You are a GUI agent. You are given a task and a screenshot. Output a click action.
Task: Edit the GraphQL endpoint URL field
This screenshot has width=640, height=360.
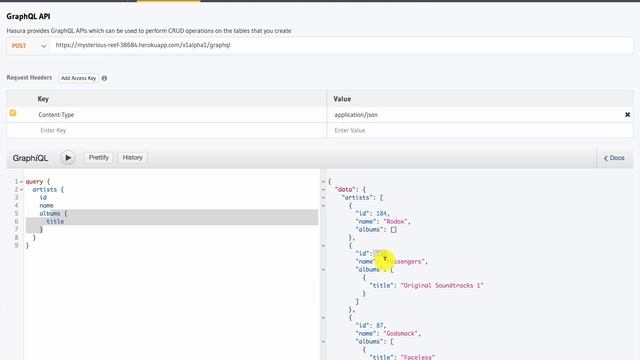[x=342, y=45]
